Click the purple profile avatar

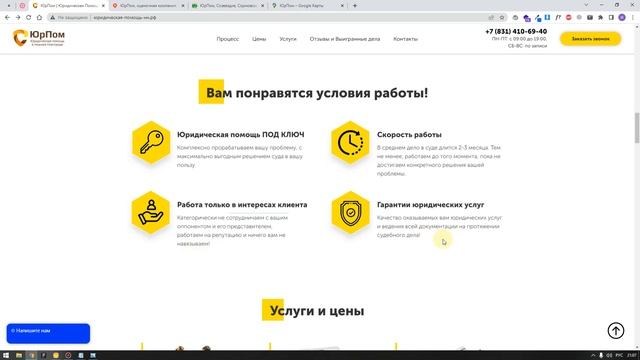coord(622,18)
